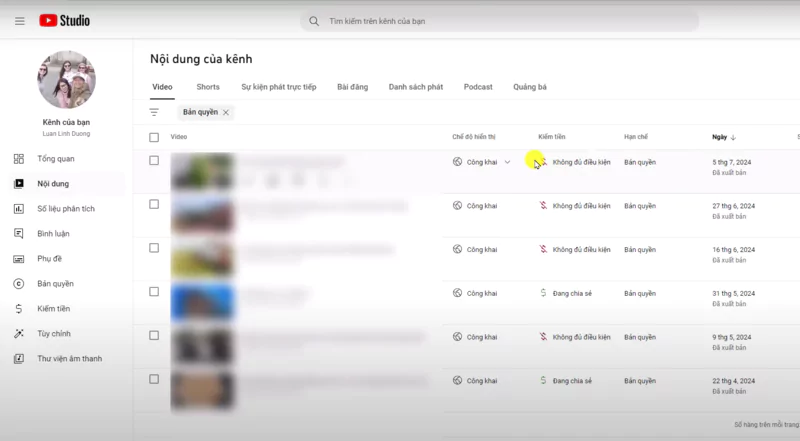Open the hamburger navigation menu
800x441 pixels.
pyautogui.click(x=19, y=21)
